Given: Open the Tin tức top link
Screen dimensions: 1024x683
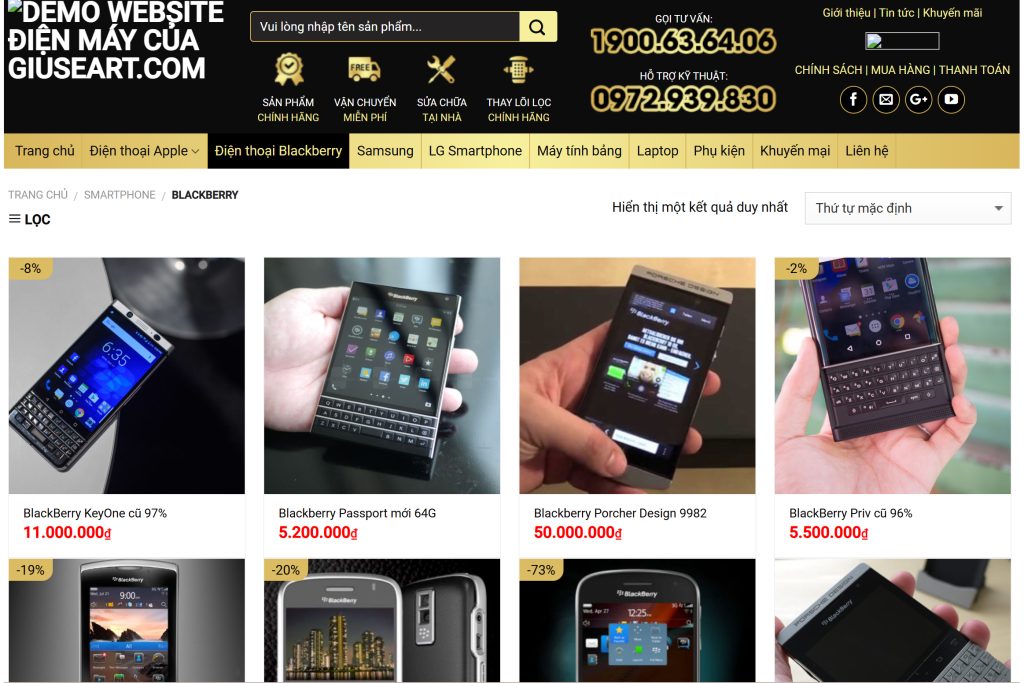Looking at the screenshot, I should coord(897,12).
